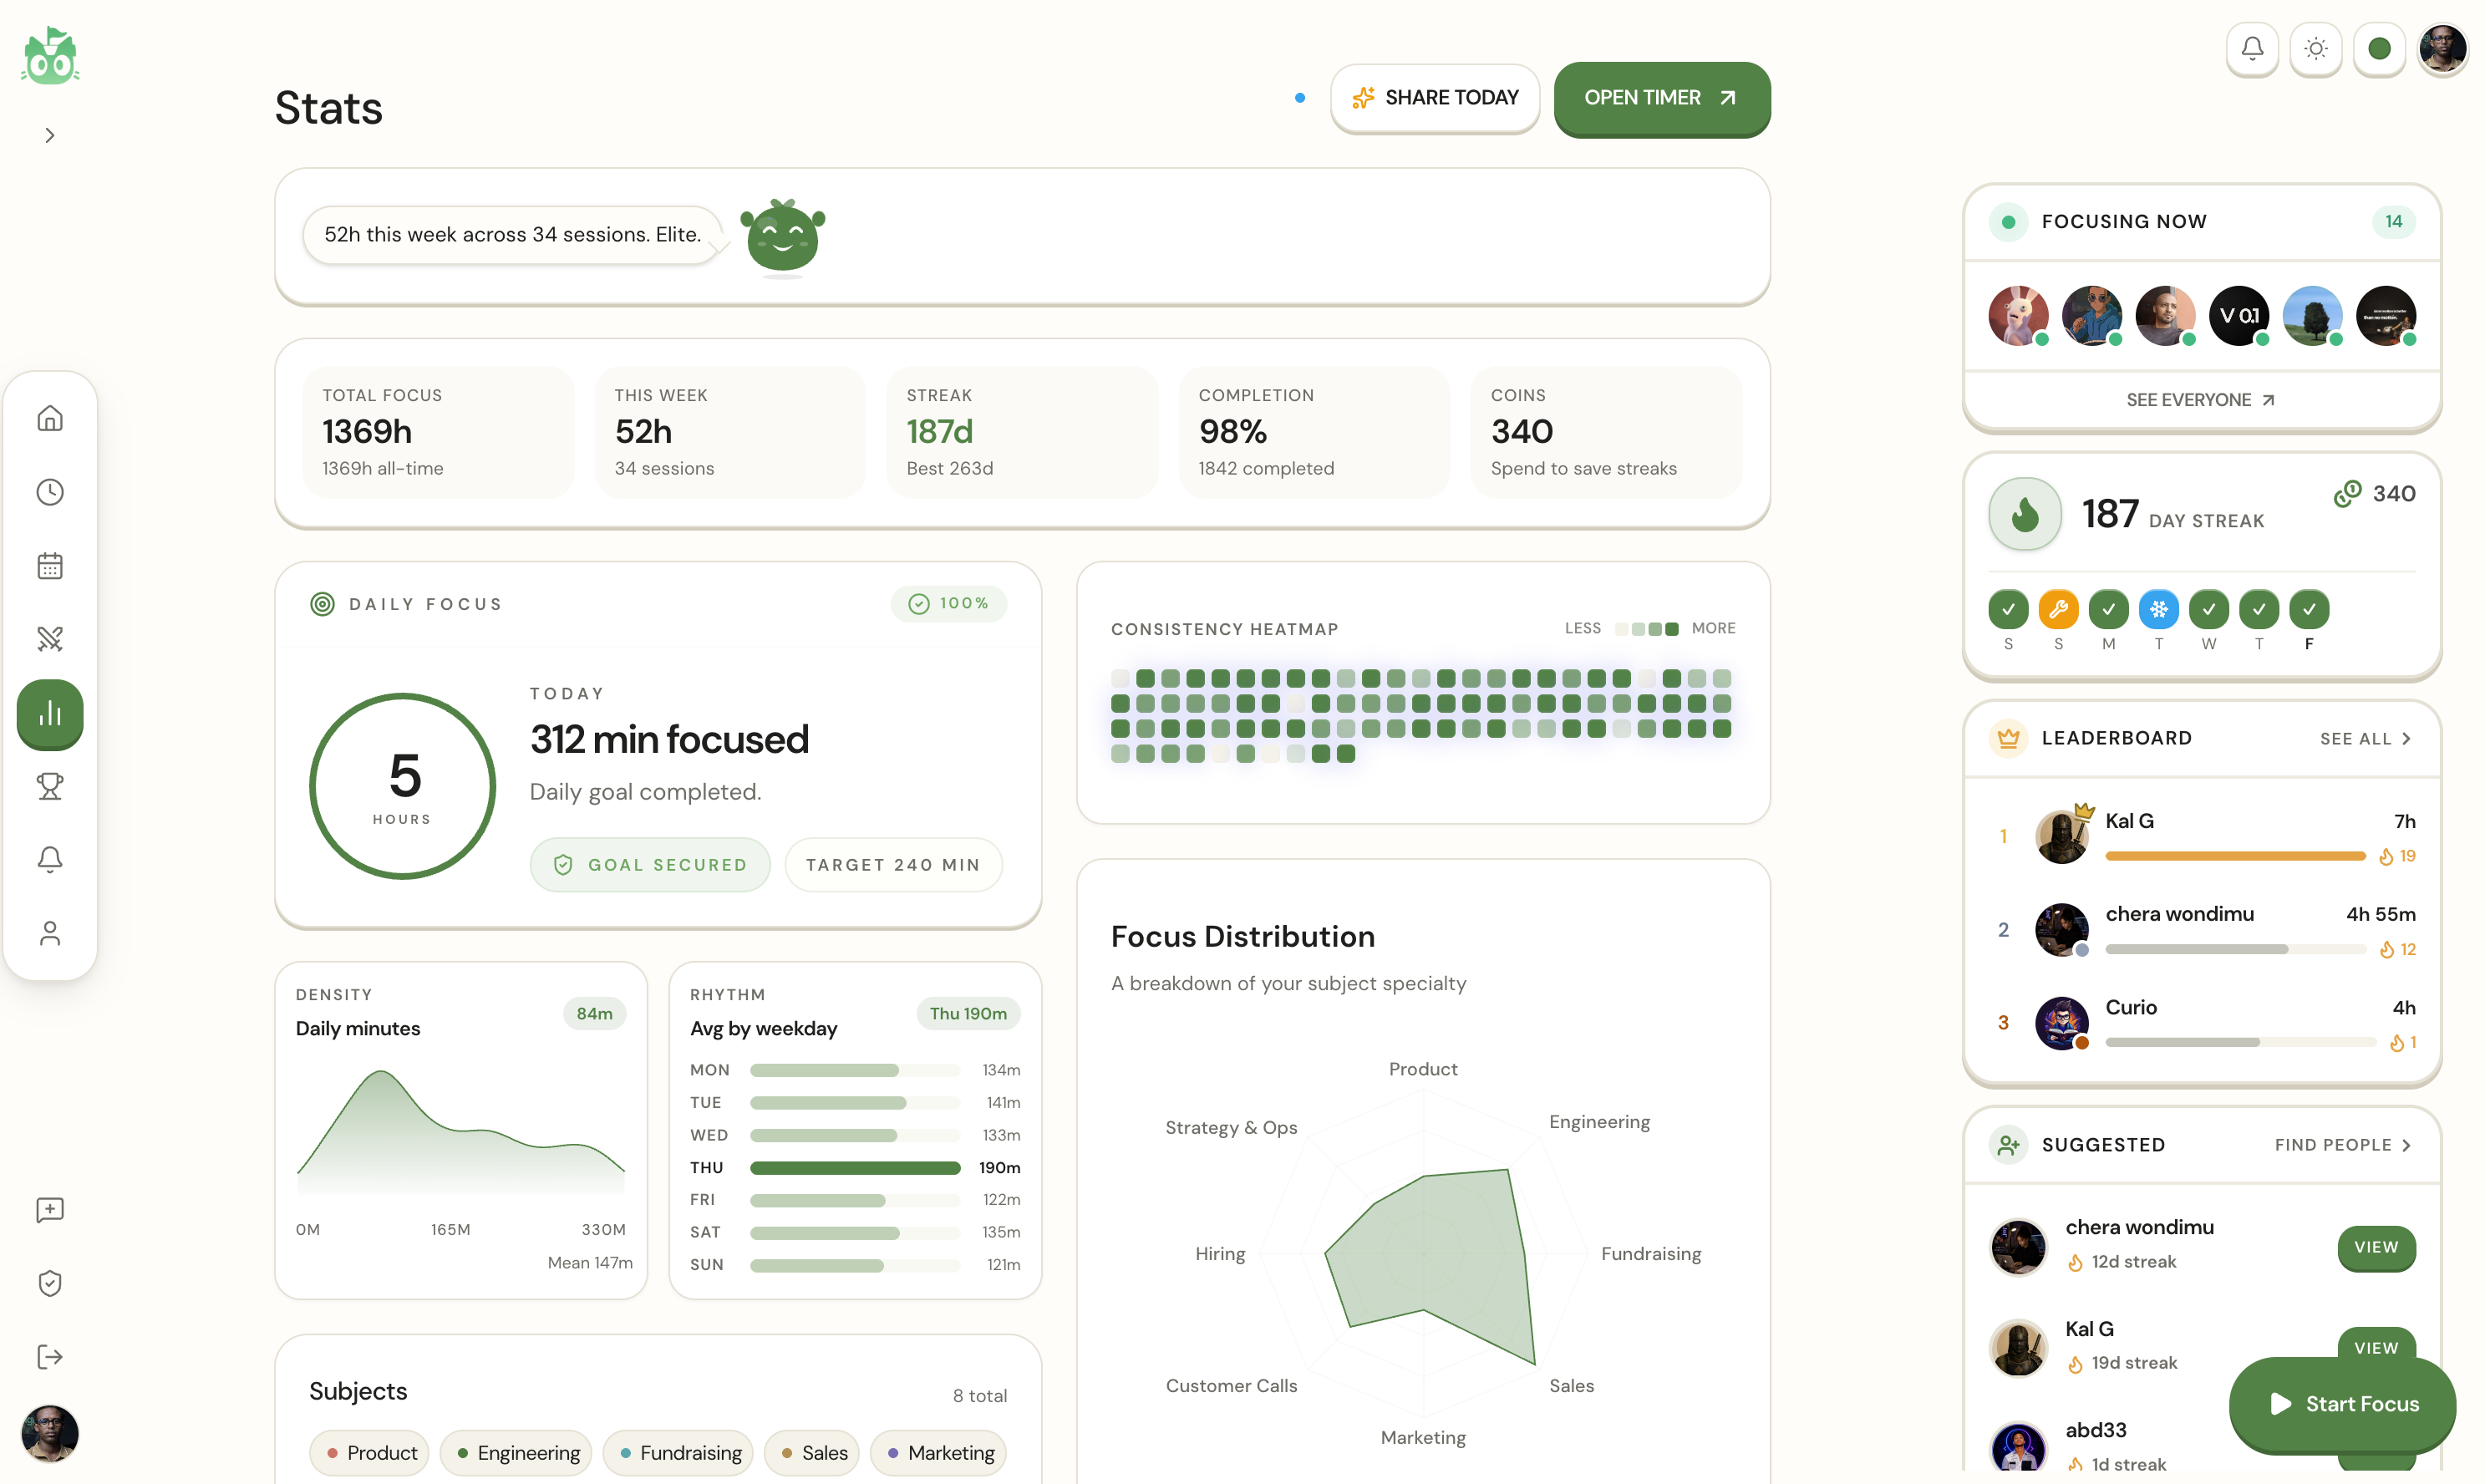Open the shield check icon in sidebar
Image resolution: width=2485 pixels, height=1484 pixels.
pos(50,1283)
